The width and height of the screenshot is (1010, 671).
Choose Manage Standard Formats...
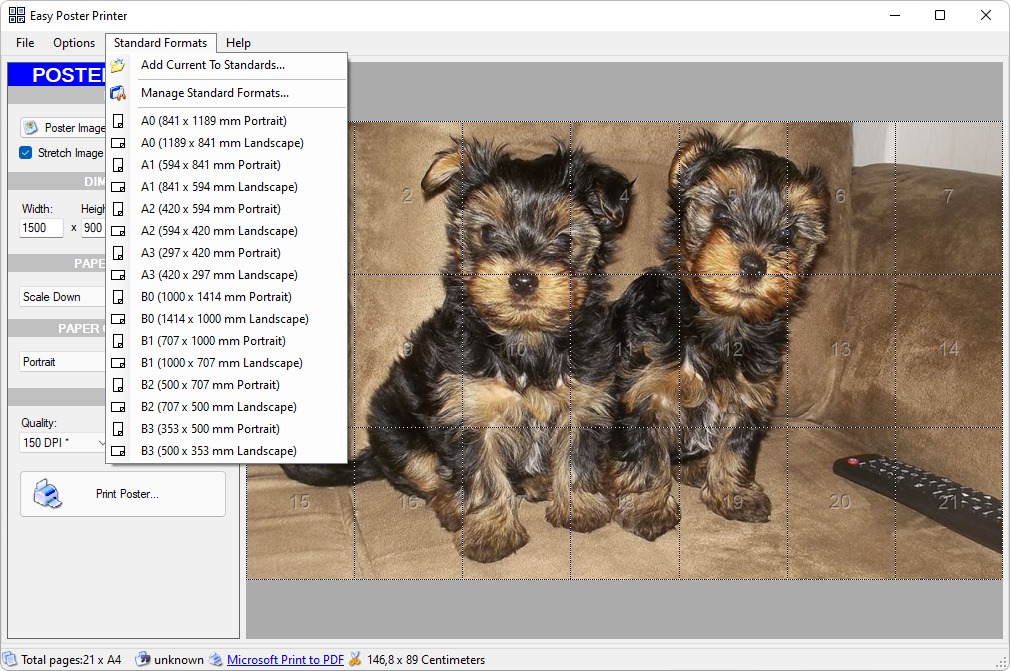coord(227,93)
